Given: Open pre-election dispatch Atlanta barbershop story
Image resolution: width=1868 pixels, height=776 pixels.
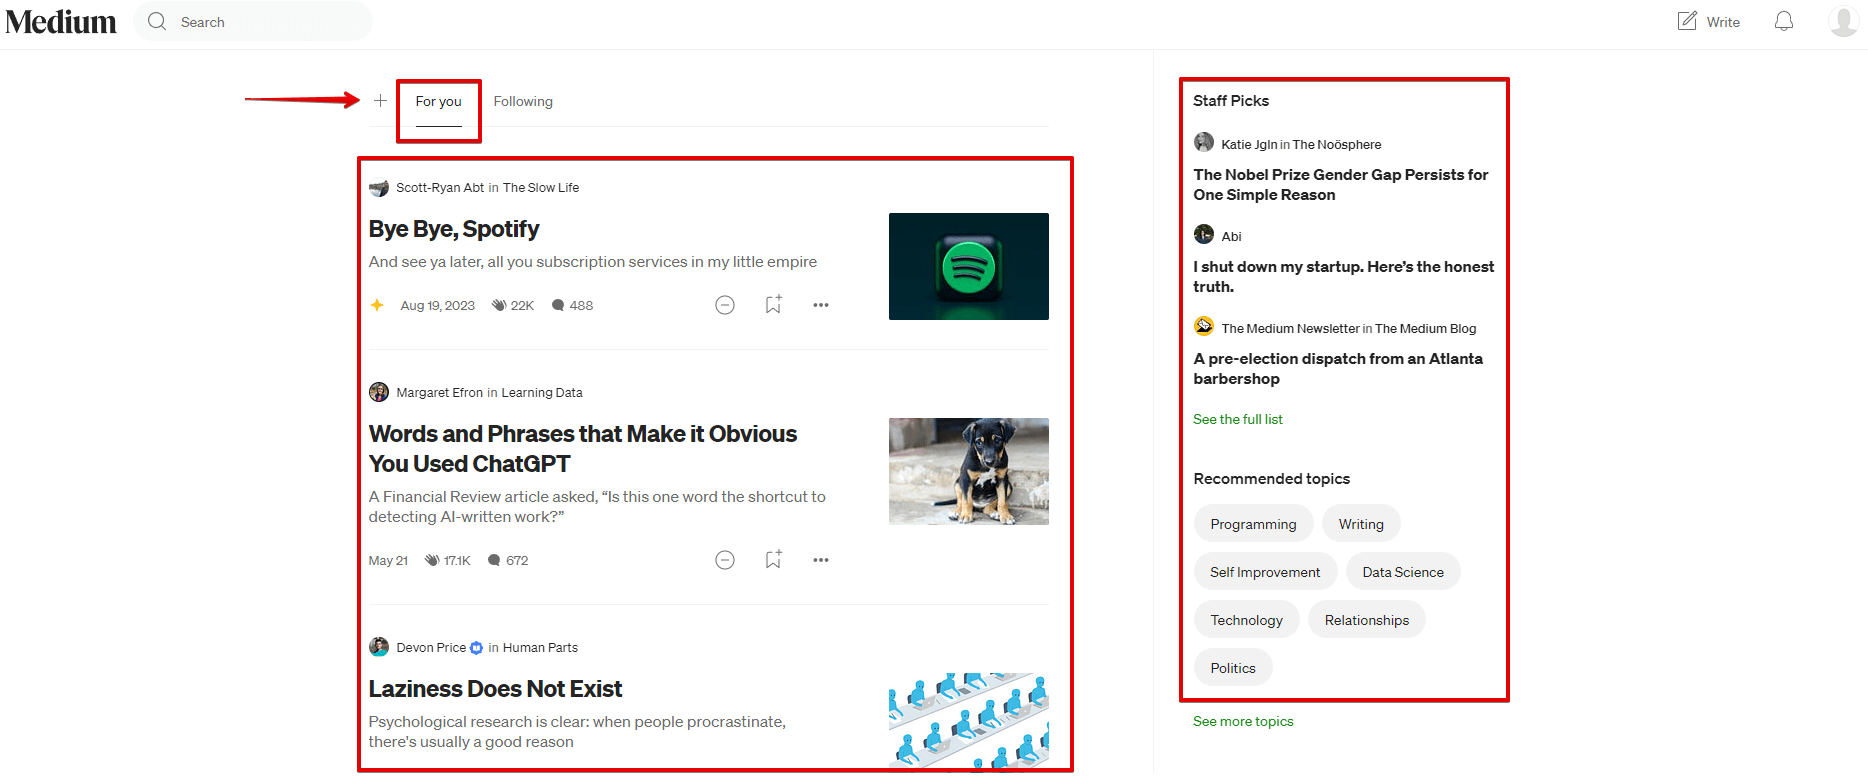Looking at the screenshot, I should (1338, 368).
